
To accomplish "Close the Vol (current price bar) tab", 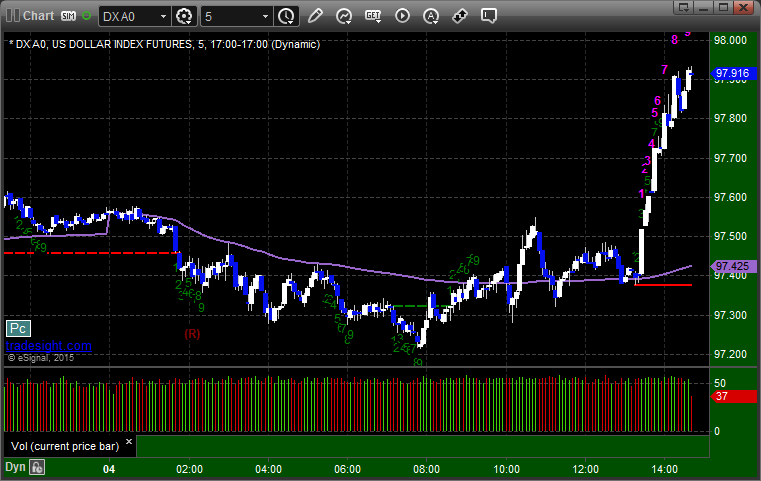I will pyautogui.click(x=129, y=442).
